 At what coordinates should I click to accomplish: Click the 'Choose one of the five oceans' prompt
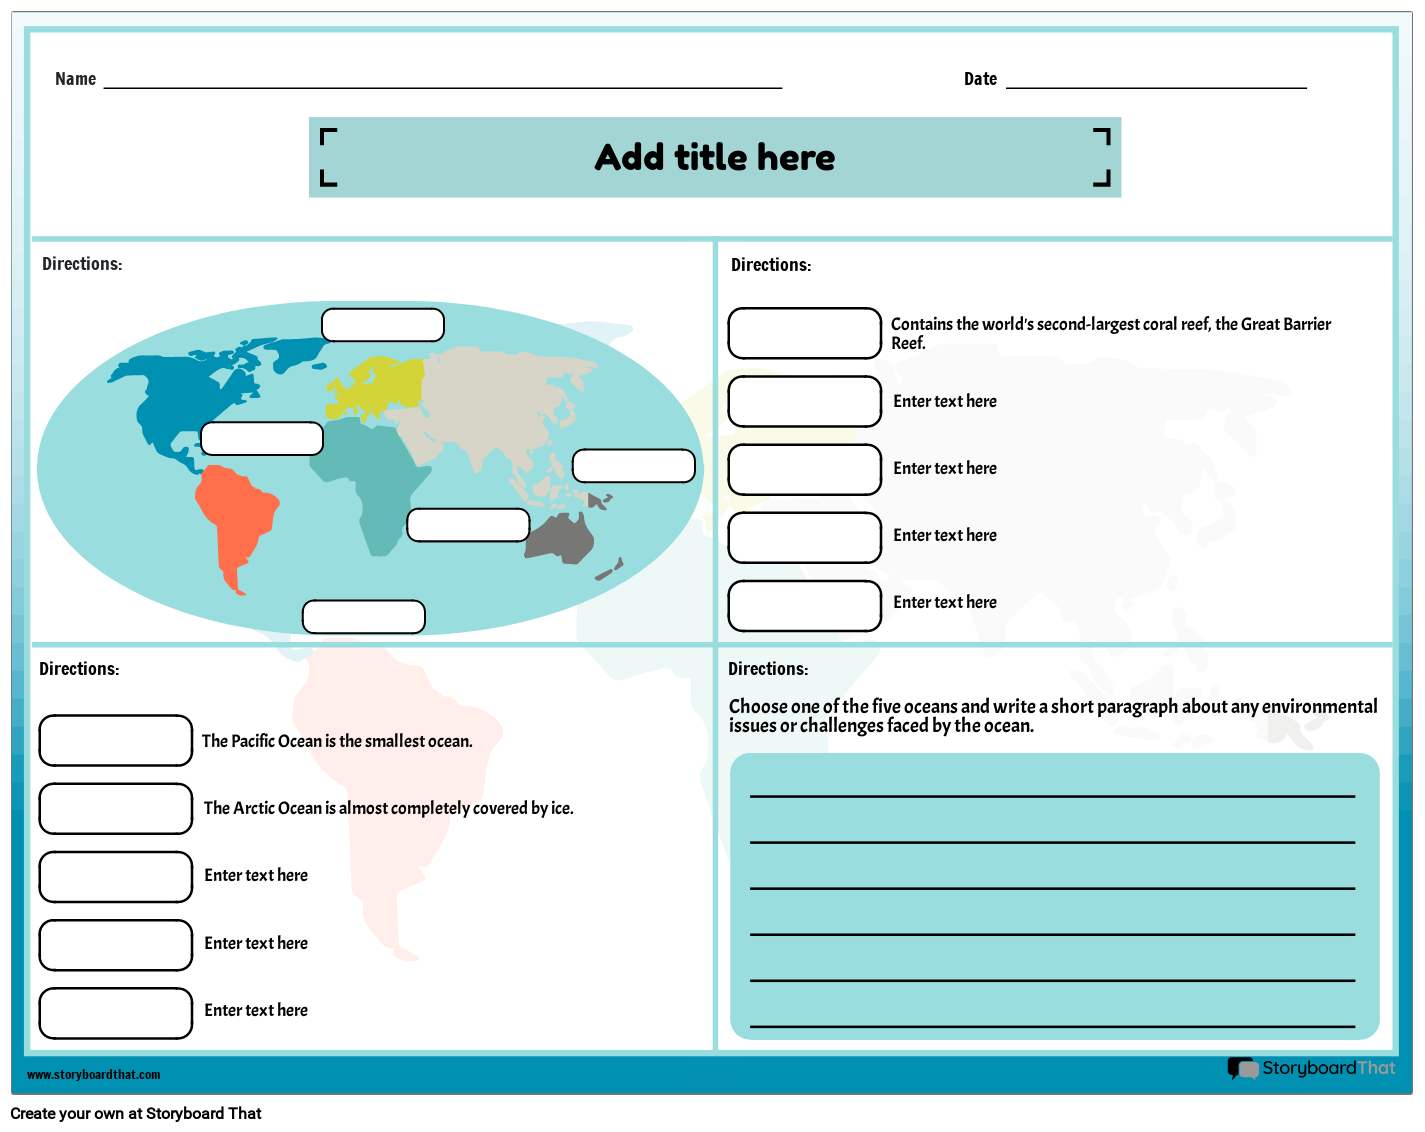point(1053,716)
